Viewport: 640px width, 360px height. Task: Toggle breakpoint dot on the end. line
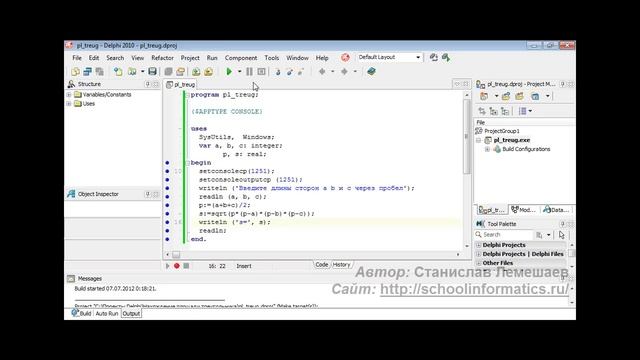[167, 239]
